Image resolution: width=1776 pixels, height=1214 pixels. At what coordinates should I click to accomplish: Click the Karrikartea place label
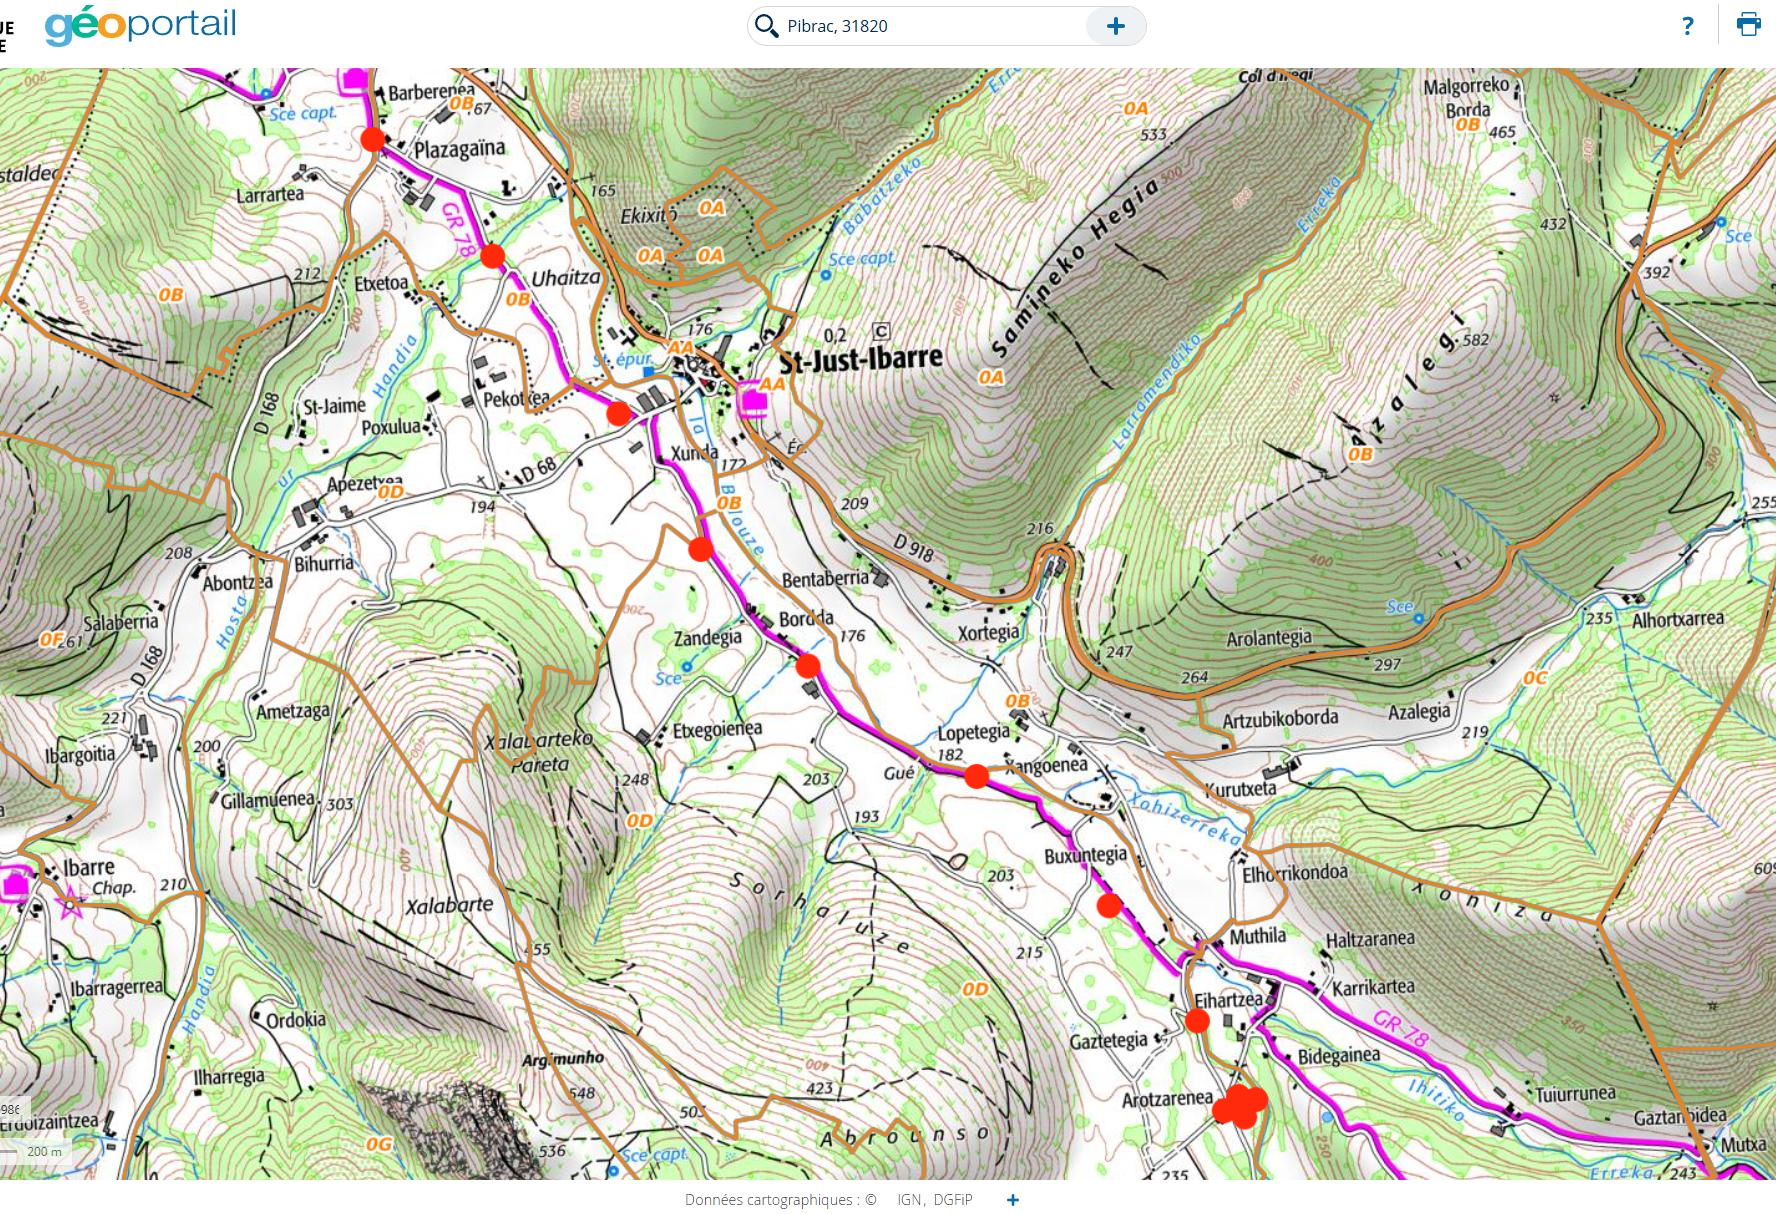coord(1374,987)
